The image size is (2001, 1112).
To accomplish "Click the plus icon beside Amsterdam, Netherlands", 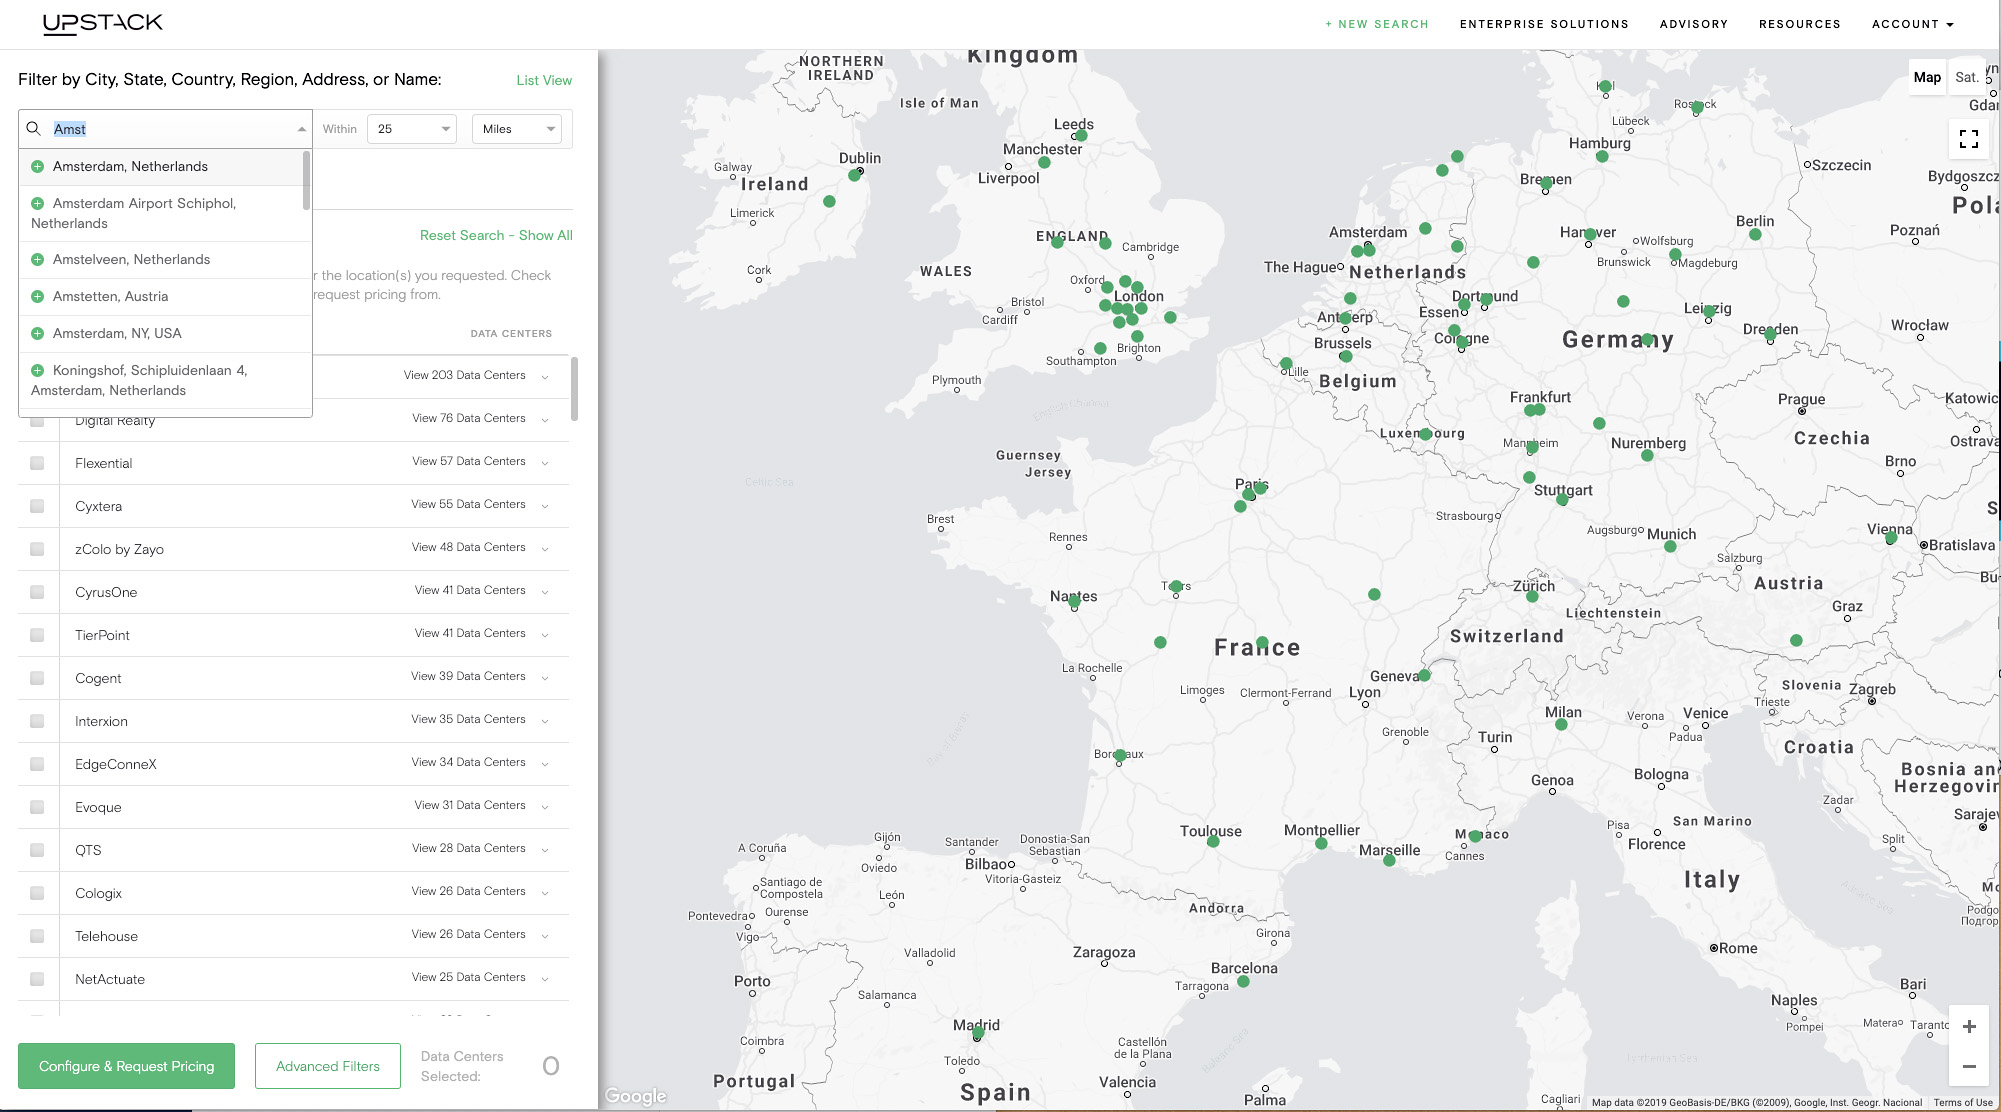I will point(37,167).
